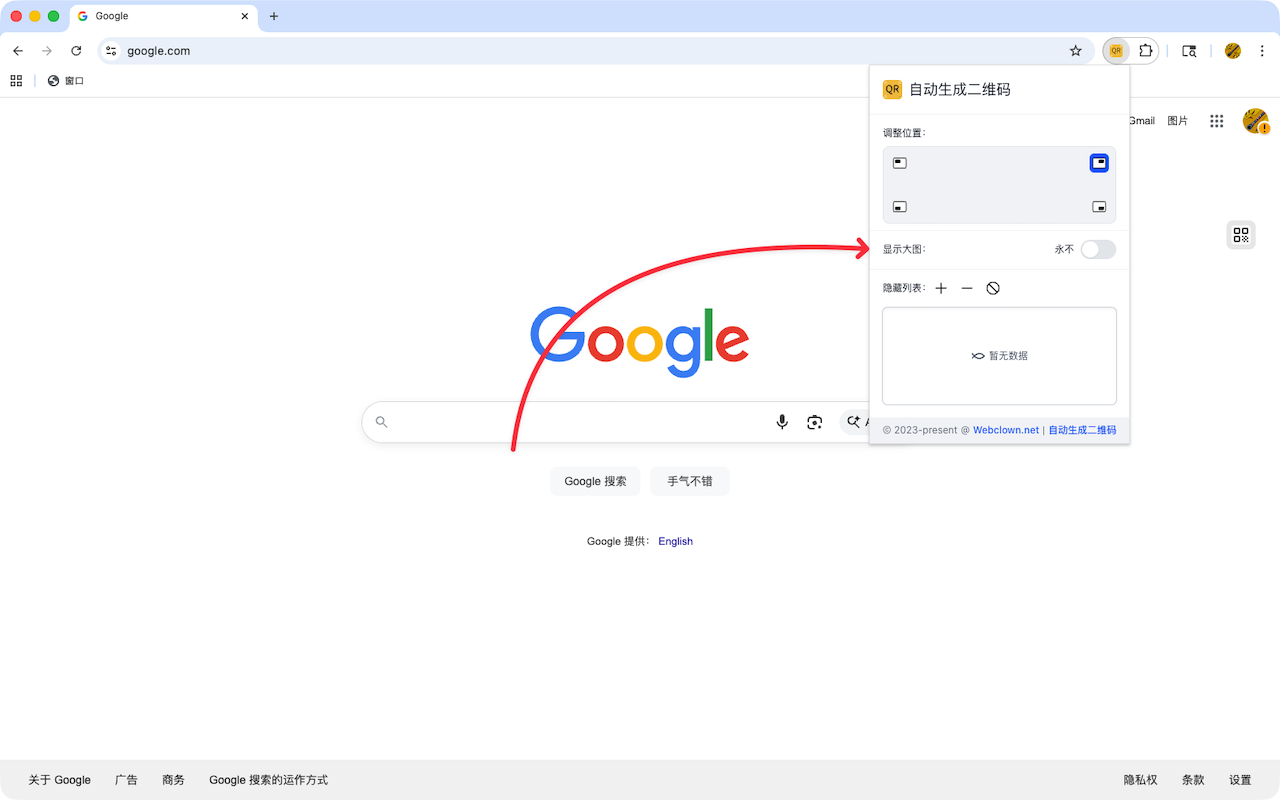The width and height of the screenshot is (1280, 800).
Task: Search by image with the lens icon
Action: [815, 422]
